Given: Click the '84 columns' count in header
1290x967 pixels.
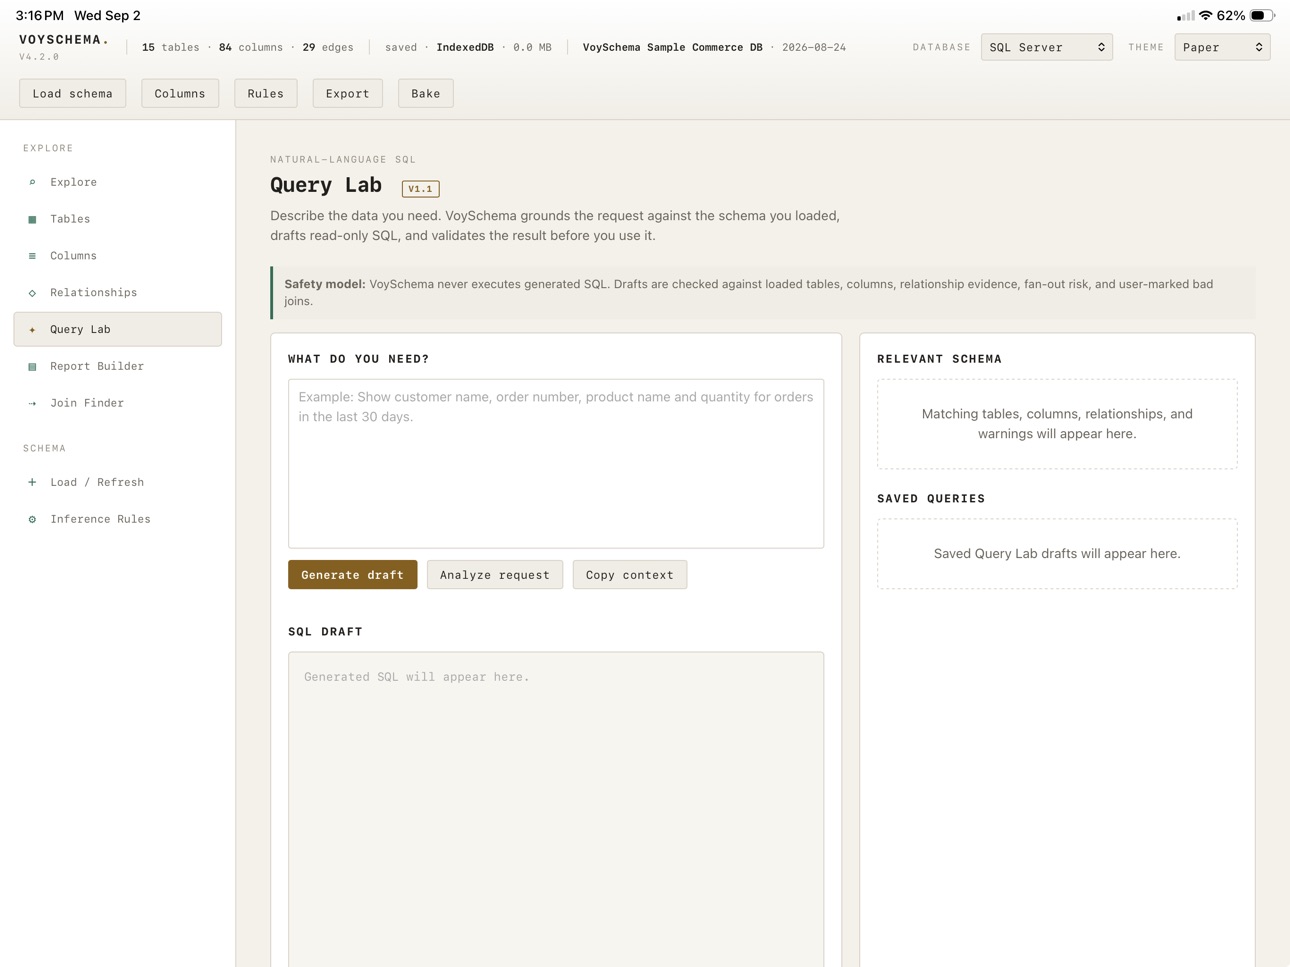Looking at the screenshot, I should [x=251, y=47].
